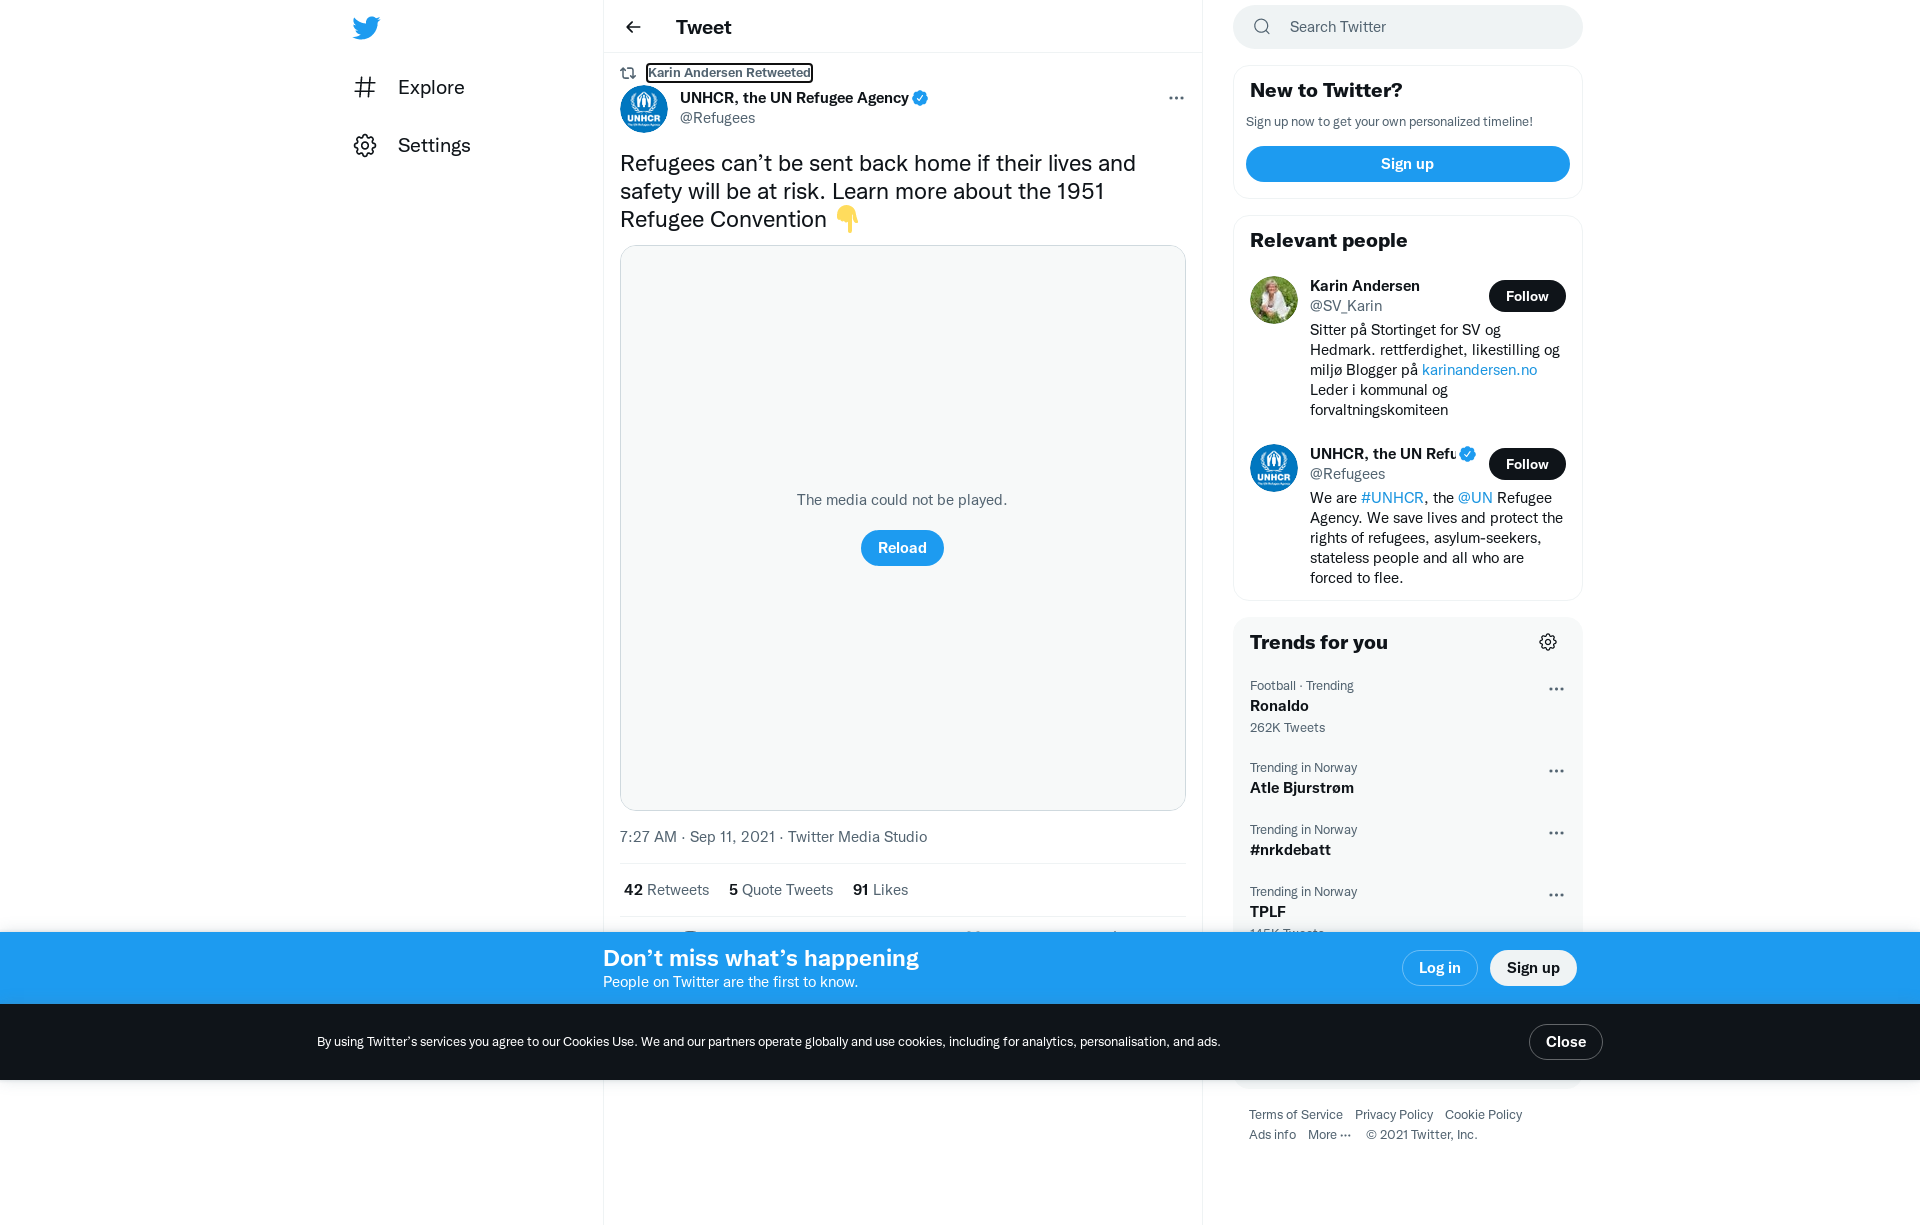View the 42 Retweets list
The height and width of the screenshot is (1225, 1920).
[666, 890]
